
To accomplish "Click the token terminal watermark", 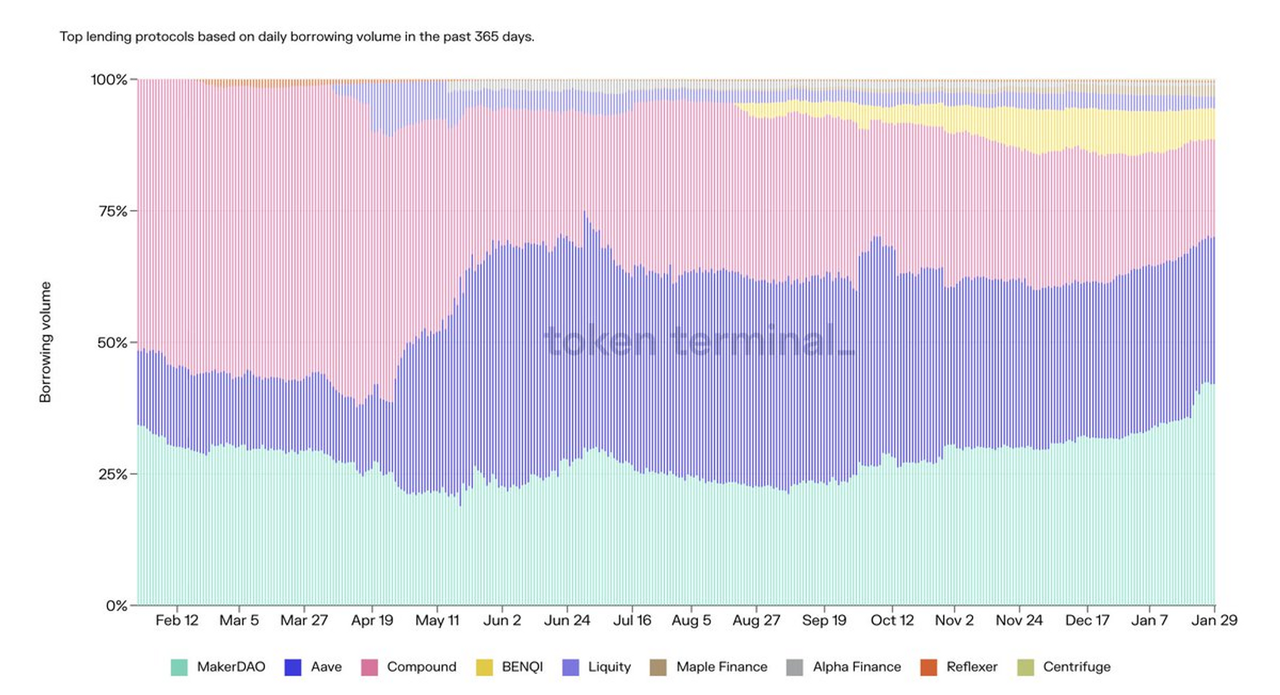I will (699, 342).
